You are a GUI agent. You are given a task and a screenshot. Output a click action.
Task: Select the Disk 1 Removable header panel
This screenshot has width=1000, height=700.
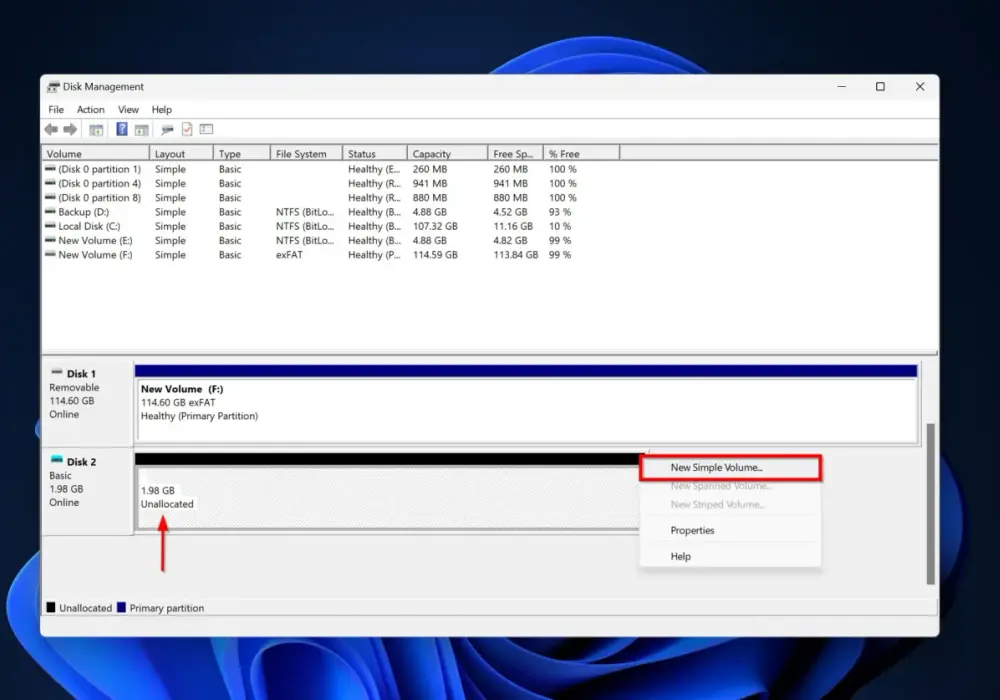pos(88,402)
